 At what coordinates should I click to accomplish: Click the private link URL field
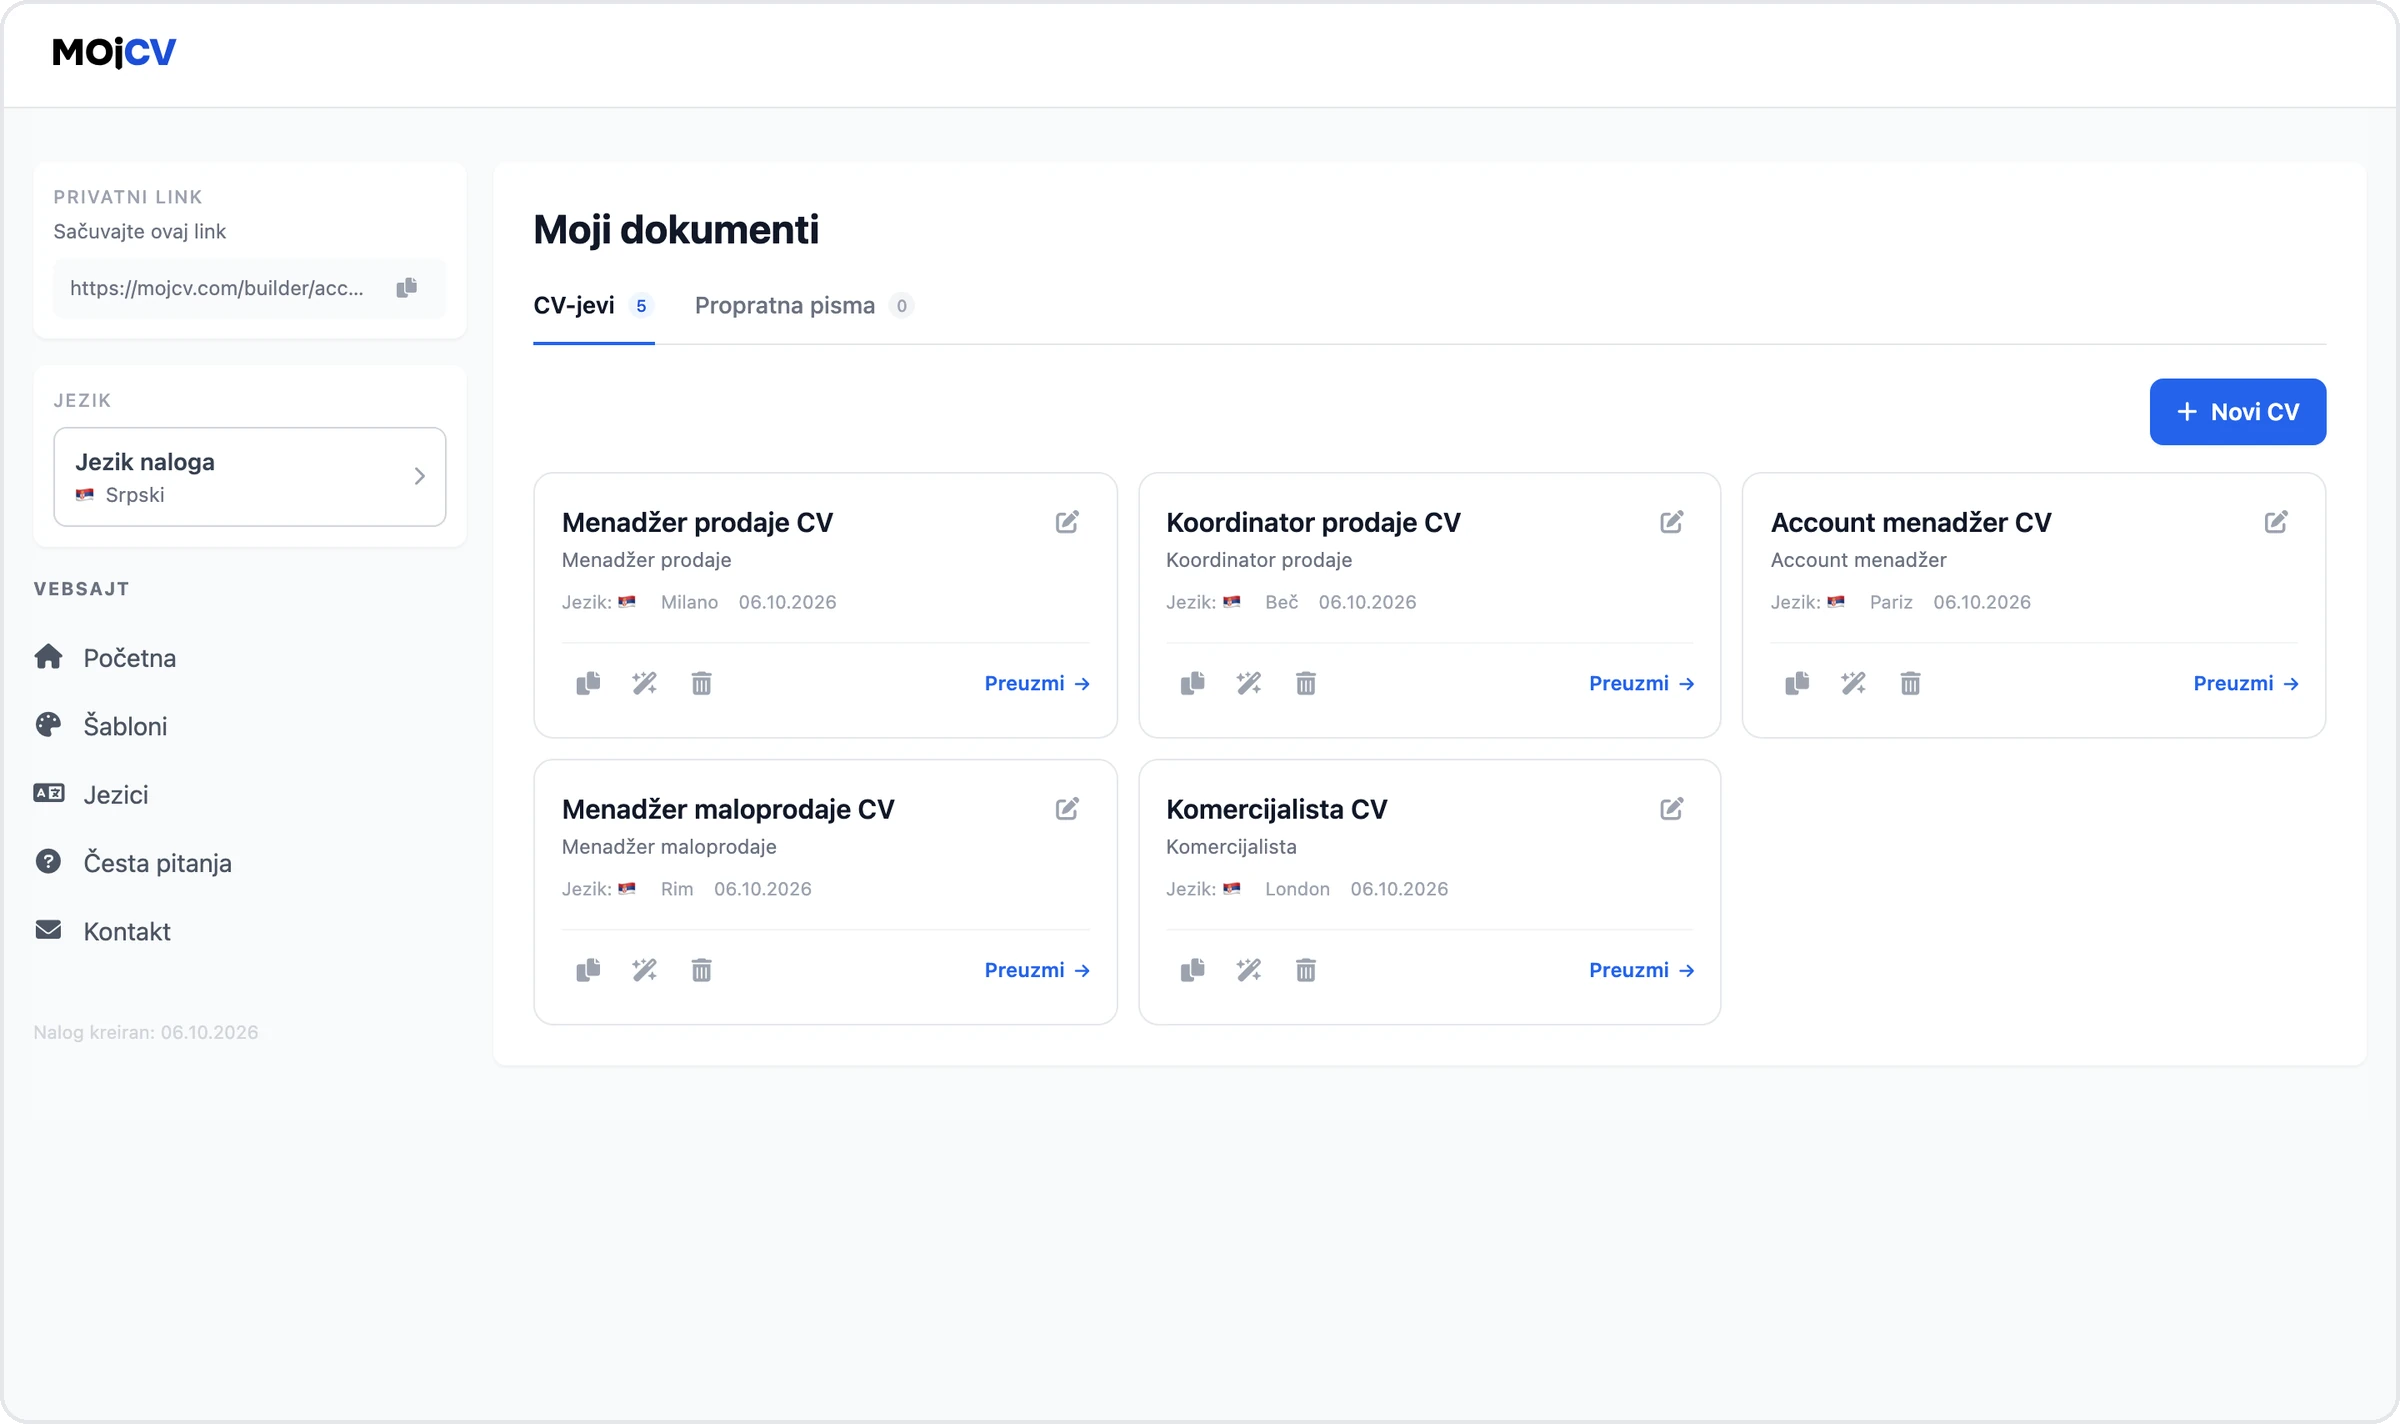[250, 288]
